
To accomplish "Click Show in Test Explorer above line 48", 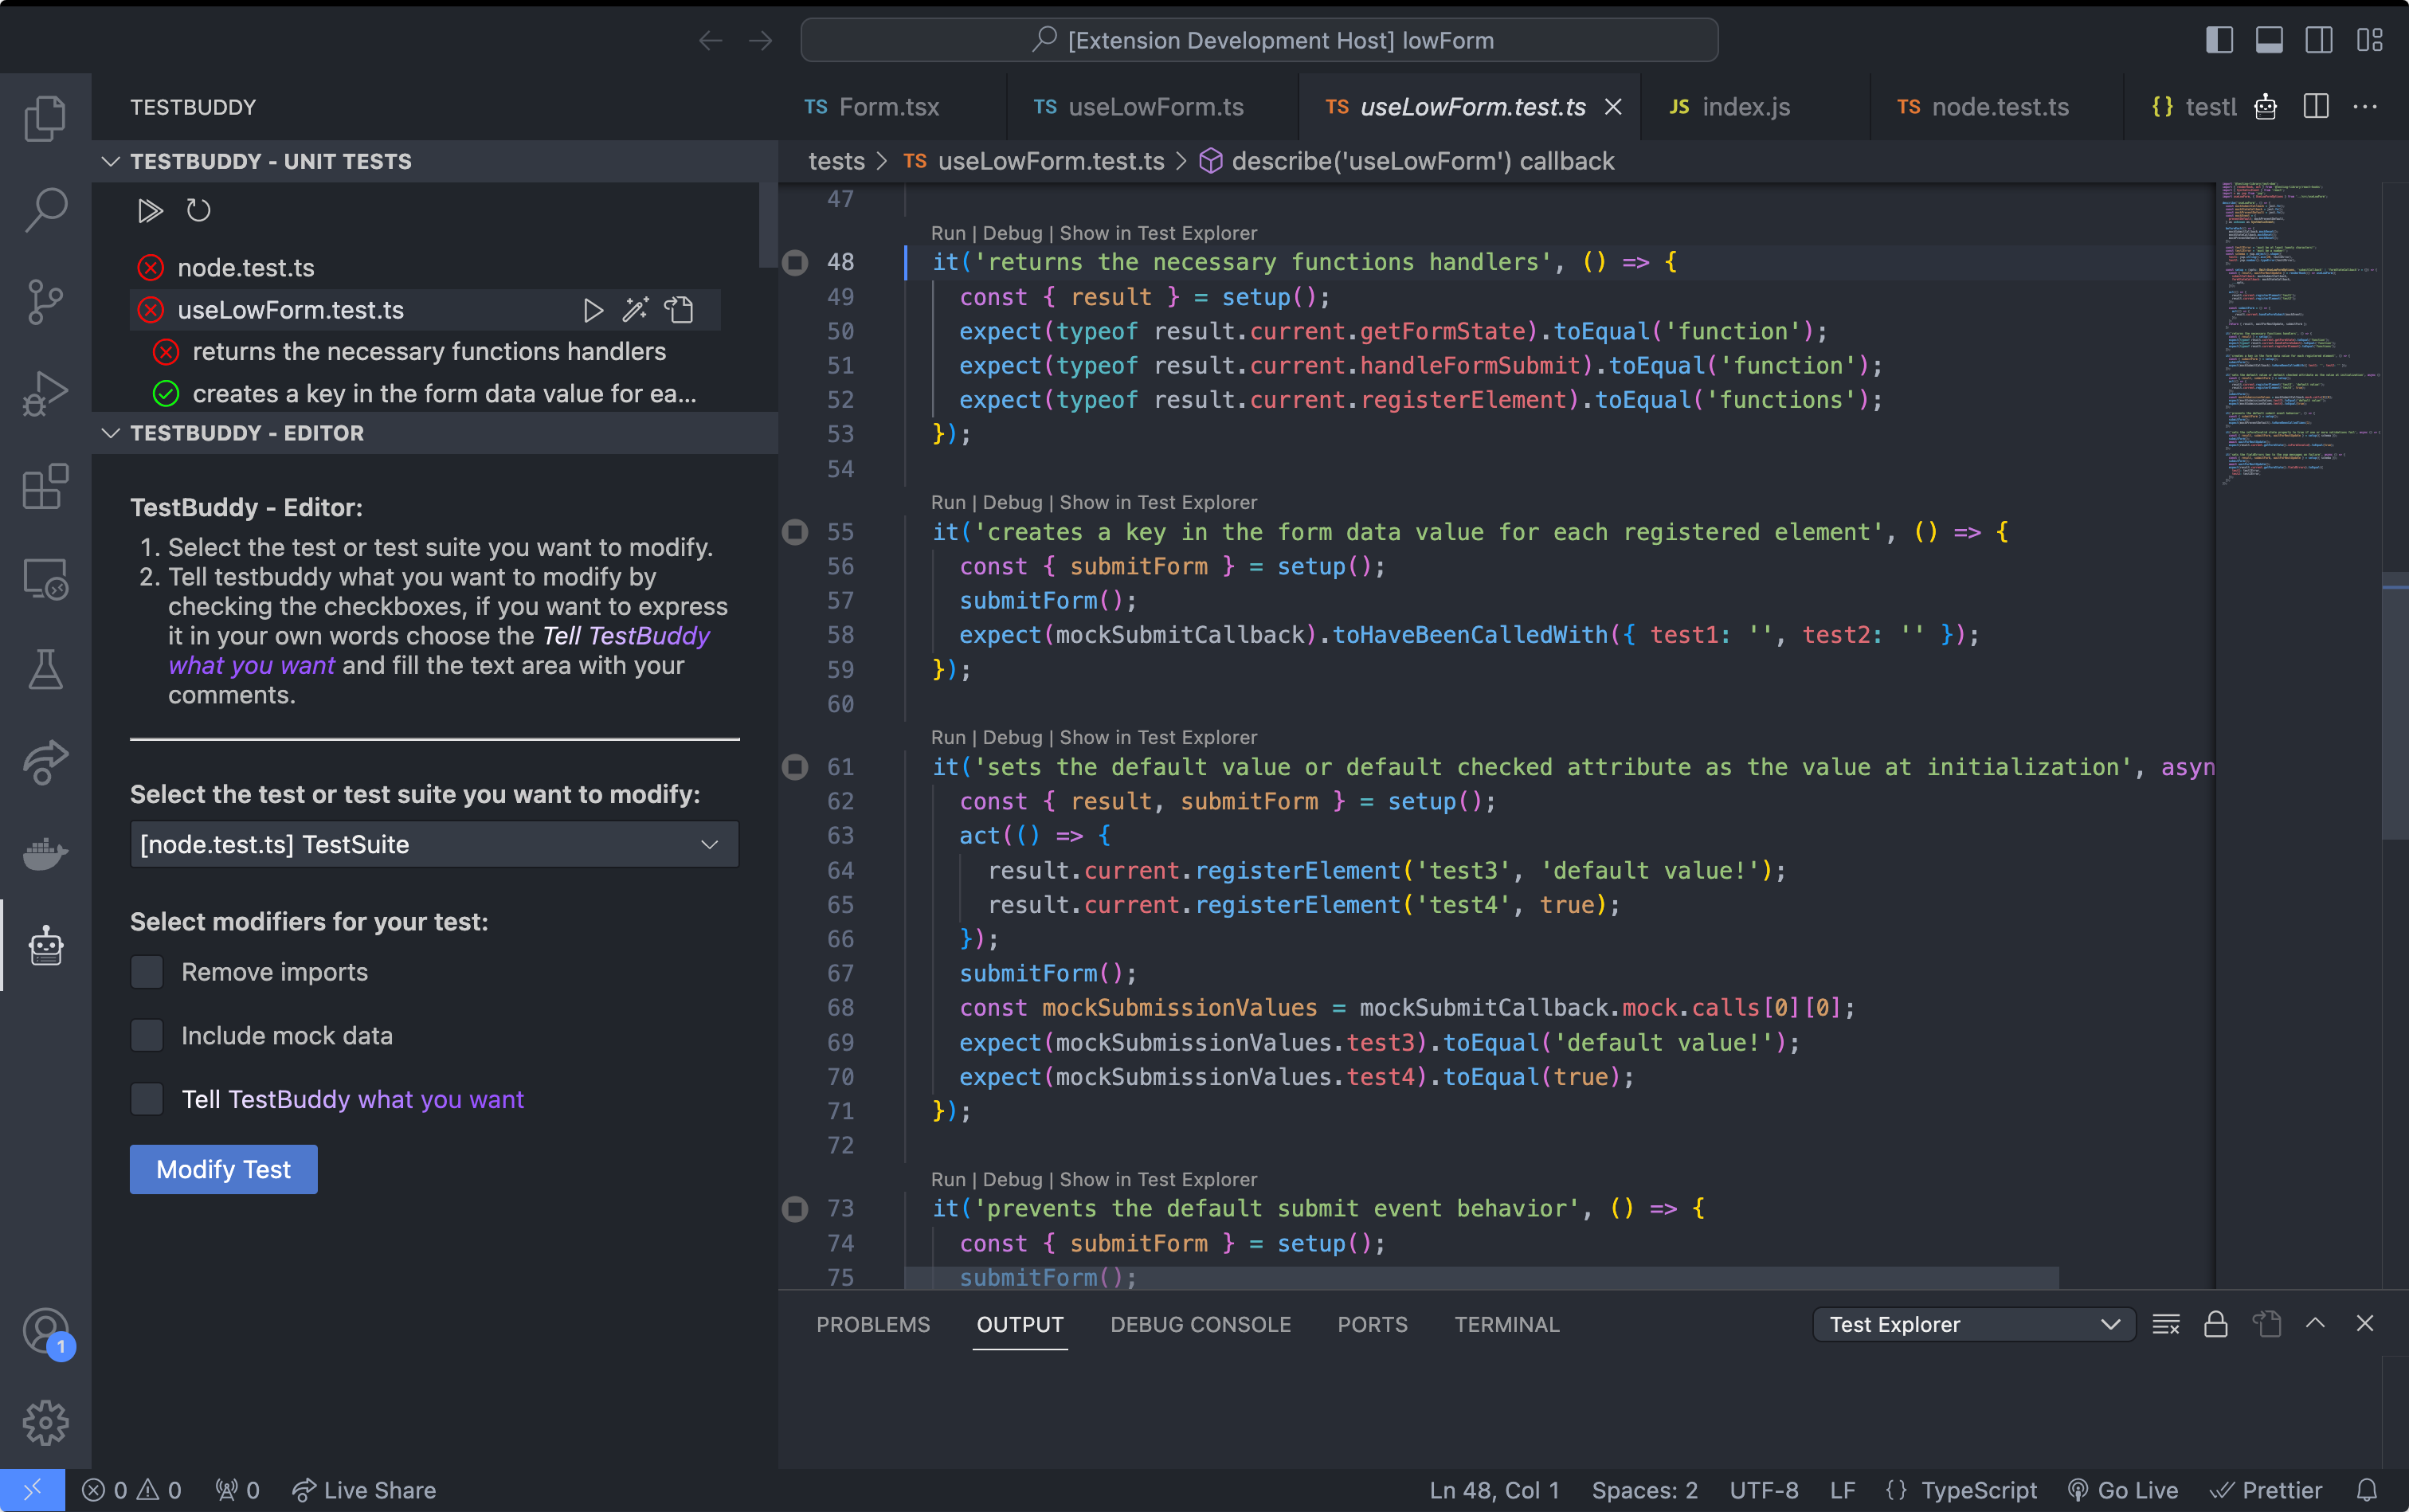I will coord(1158,233).
